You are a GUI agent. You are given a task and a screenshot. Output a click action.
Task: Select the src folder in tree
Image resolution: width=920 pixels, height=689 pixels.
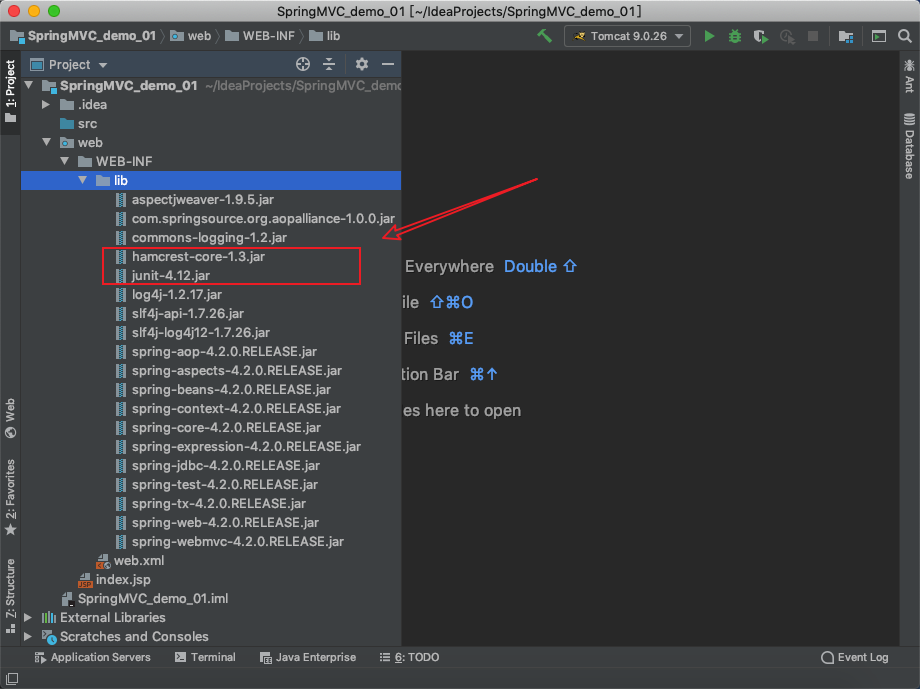click(x=79, y=124)
